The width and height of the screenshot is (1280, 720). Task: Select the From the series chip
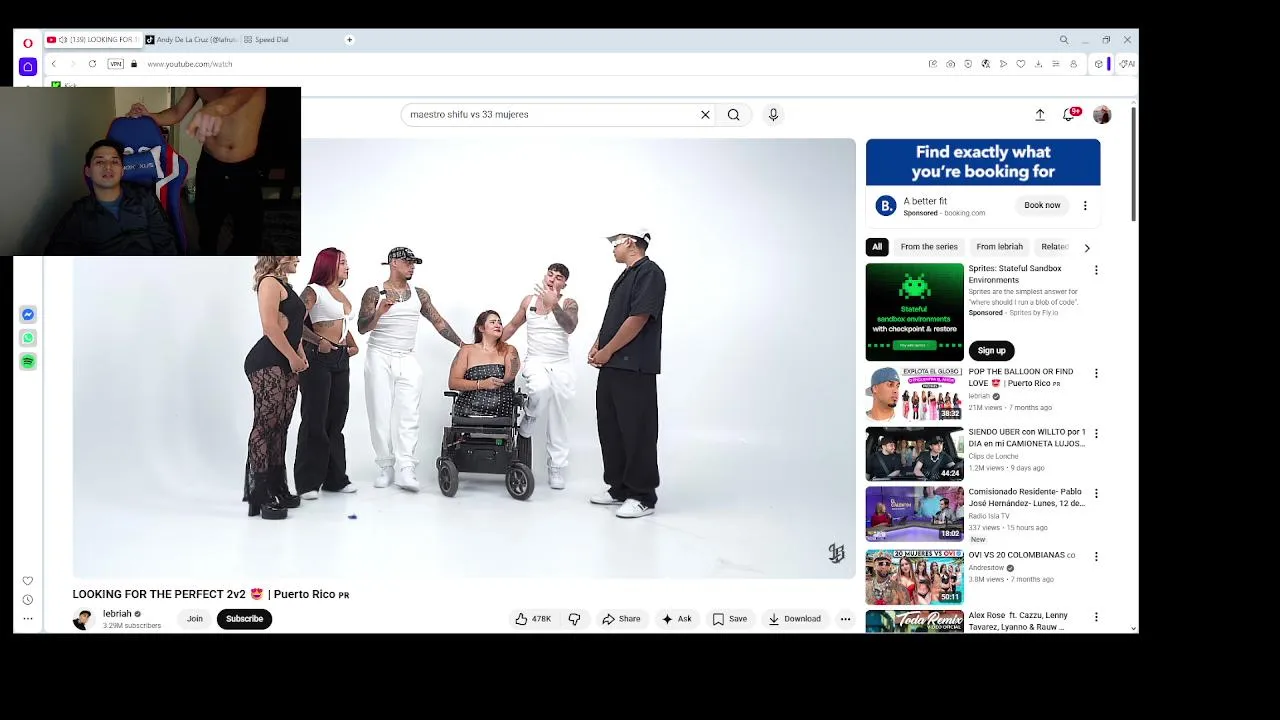coord(929,246)
